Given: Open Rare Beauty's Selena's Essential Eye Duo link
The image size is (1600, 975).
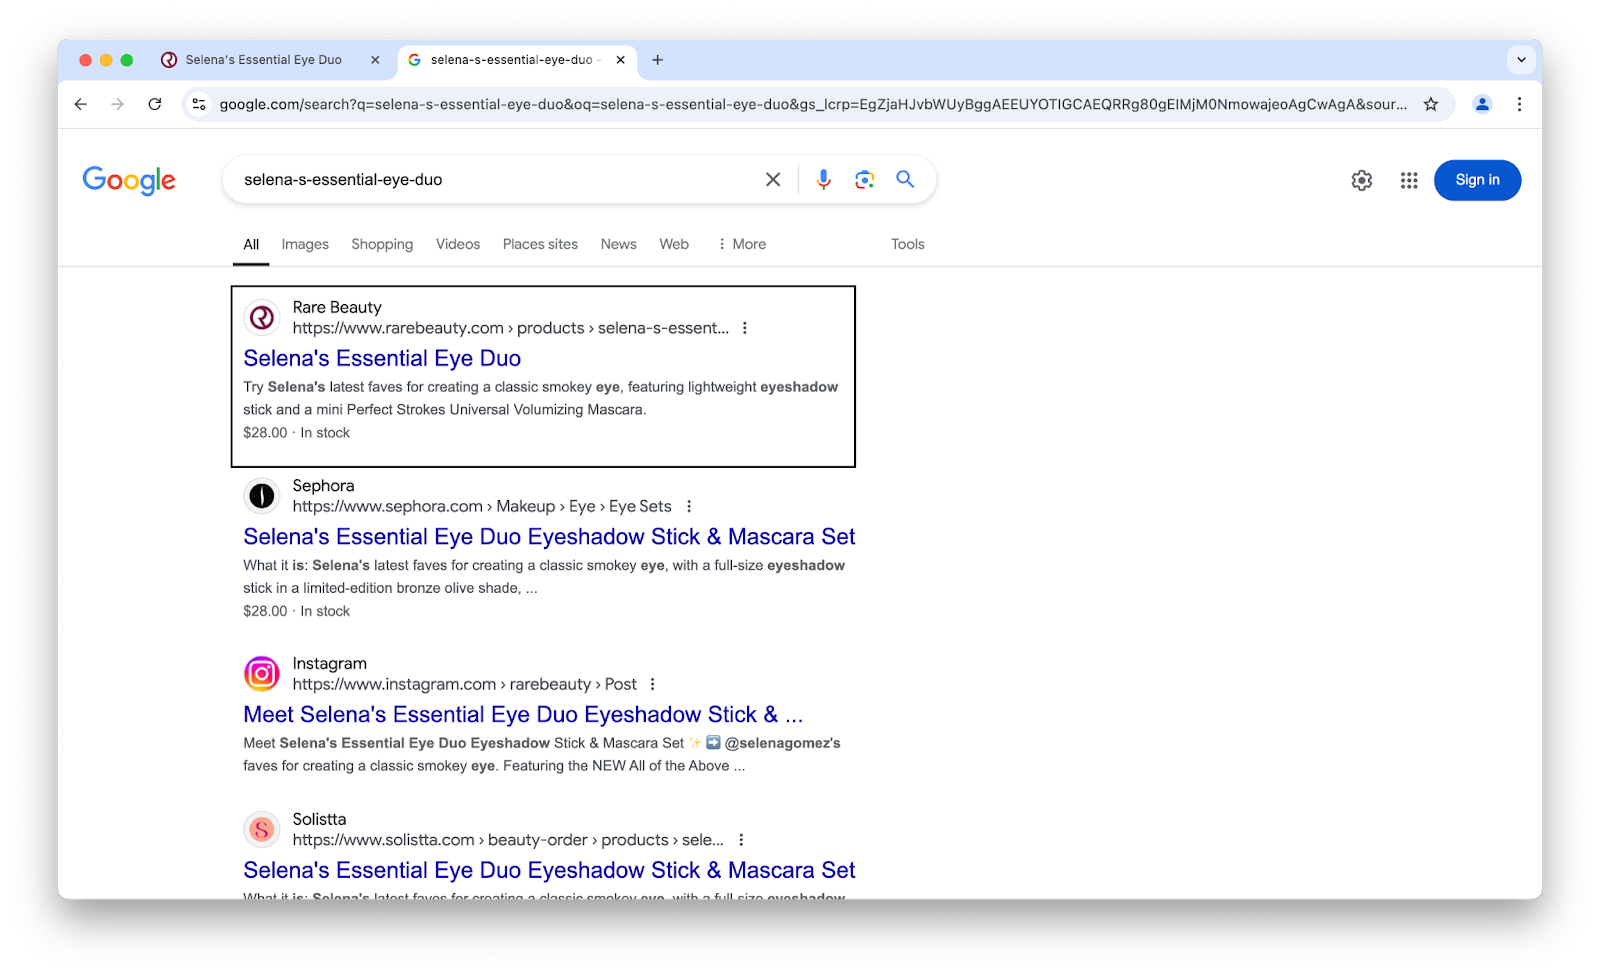Looking at the screenshot, I should [382, 358].
